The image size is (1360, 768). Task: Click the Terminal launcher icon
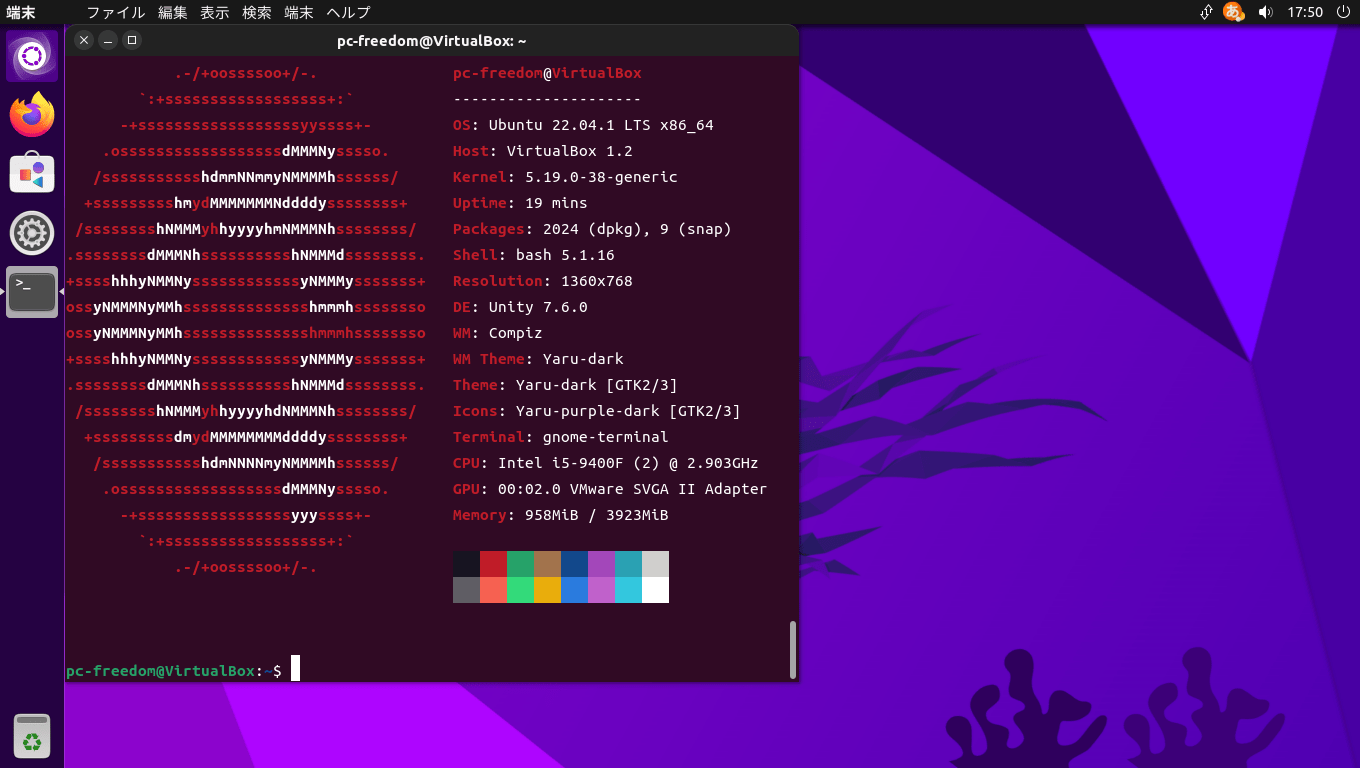coord(32,291)
